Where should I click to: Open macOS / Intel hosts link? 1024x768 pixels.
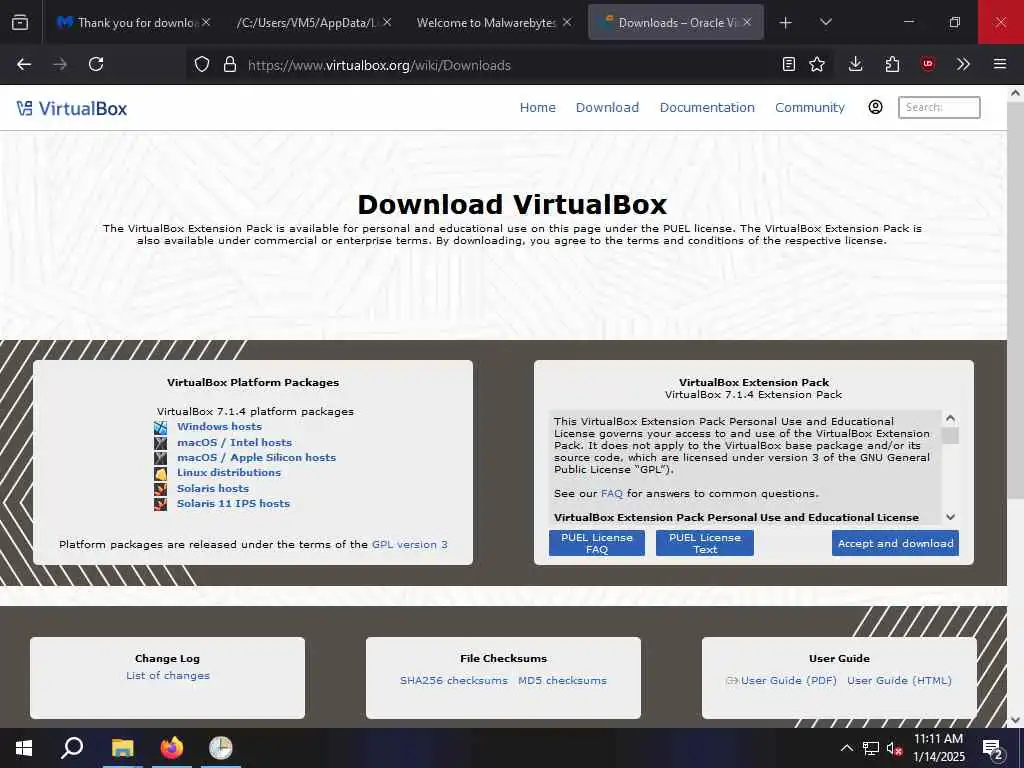tap(234, 442)
